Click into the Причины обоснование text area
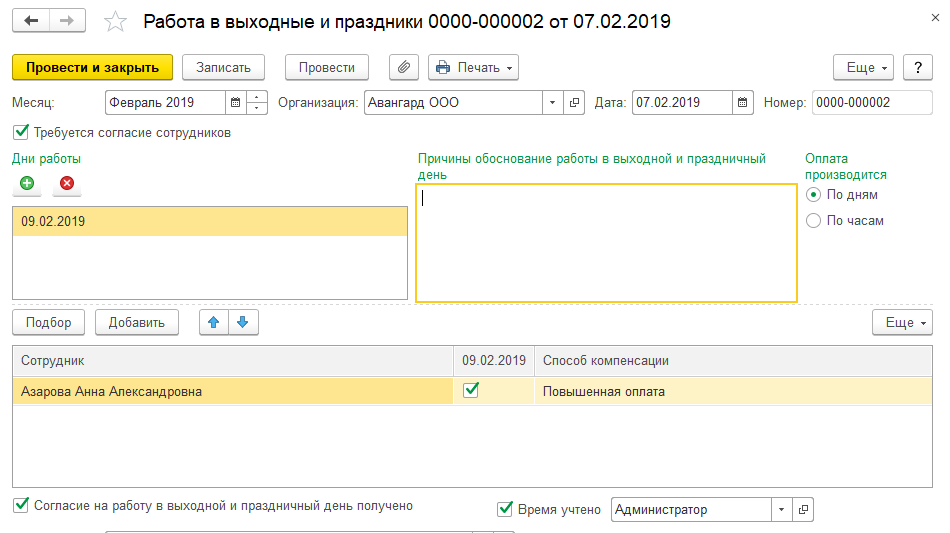The height and width of the screenshot is (533, 950). tap(606, 243)
